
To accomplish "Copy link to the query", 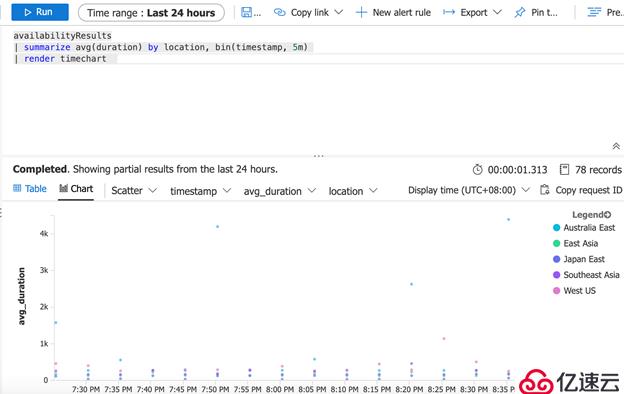I will pyautogui.click(x=309, y=13).
